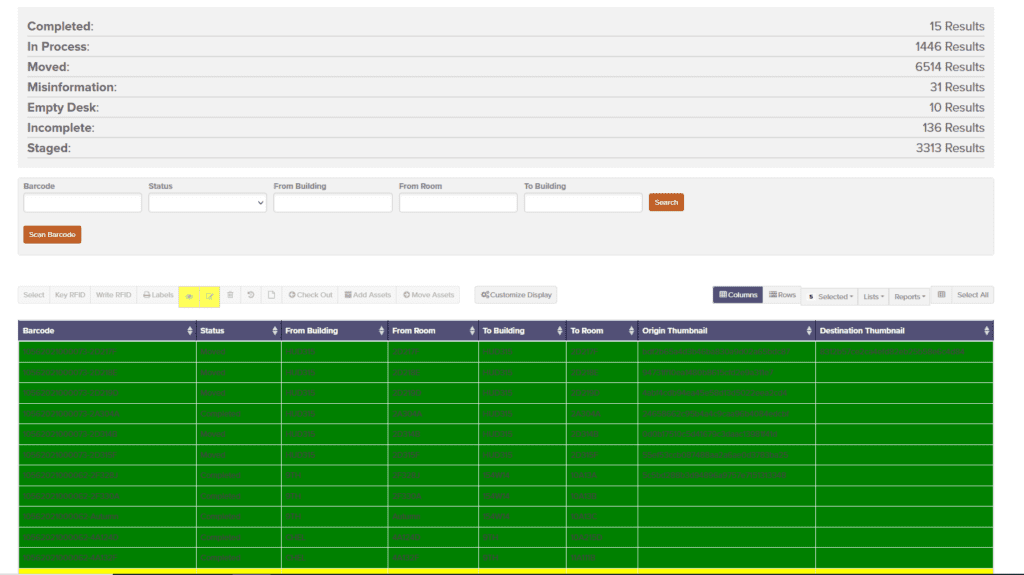Switch to Columns view
Image resolution: width=1024 pixels, height=575 pixels.
(738, 295)
